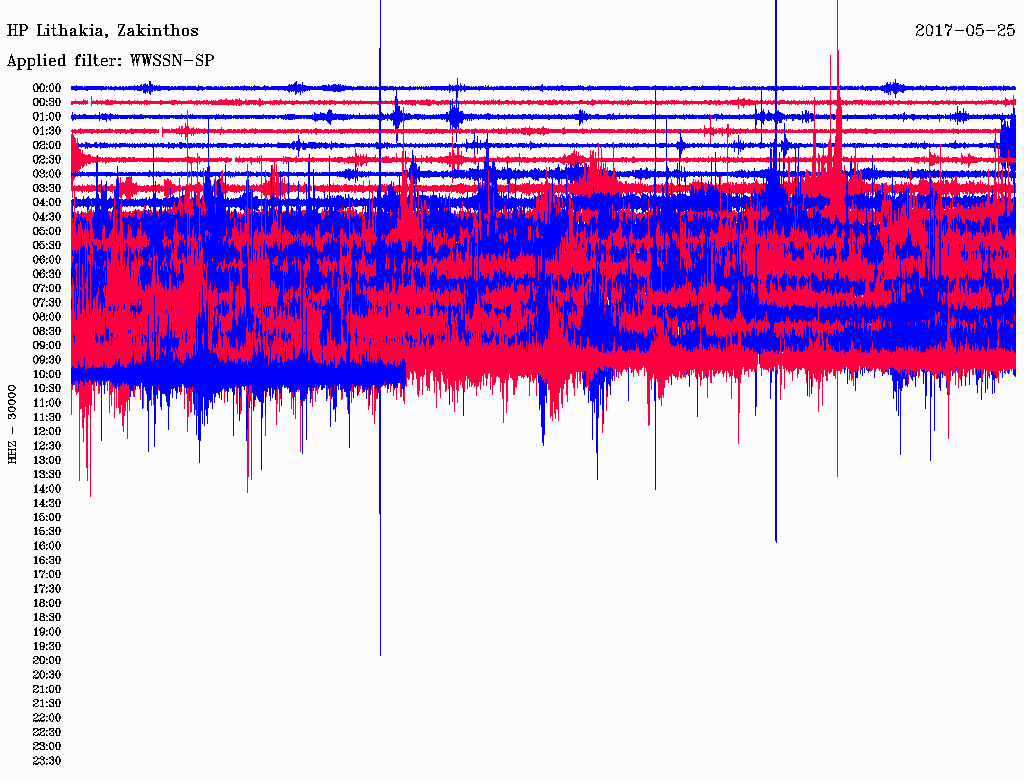Click the '15:30' time label
This screenshot has width=1024, height=780.
click(47, 531)
